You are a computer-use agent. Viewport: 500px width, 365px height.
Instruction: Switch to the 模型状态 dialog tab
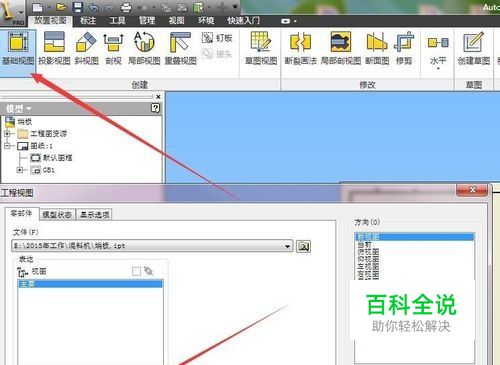click(x=57, y=215)
